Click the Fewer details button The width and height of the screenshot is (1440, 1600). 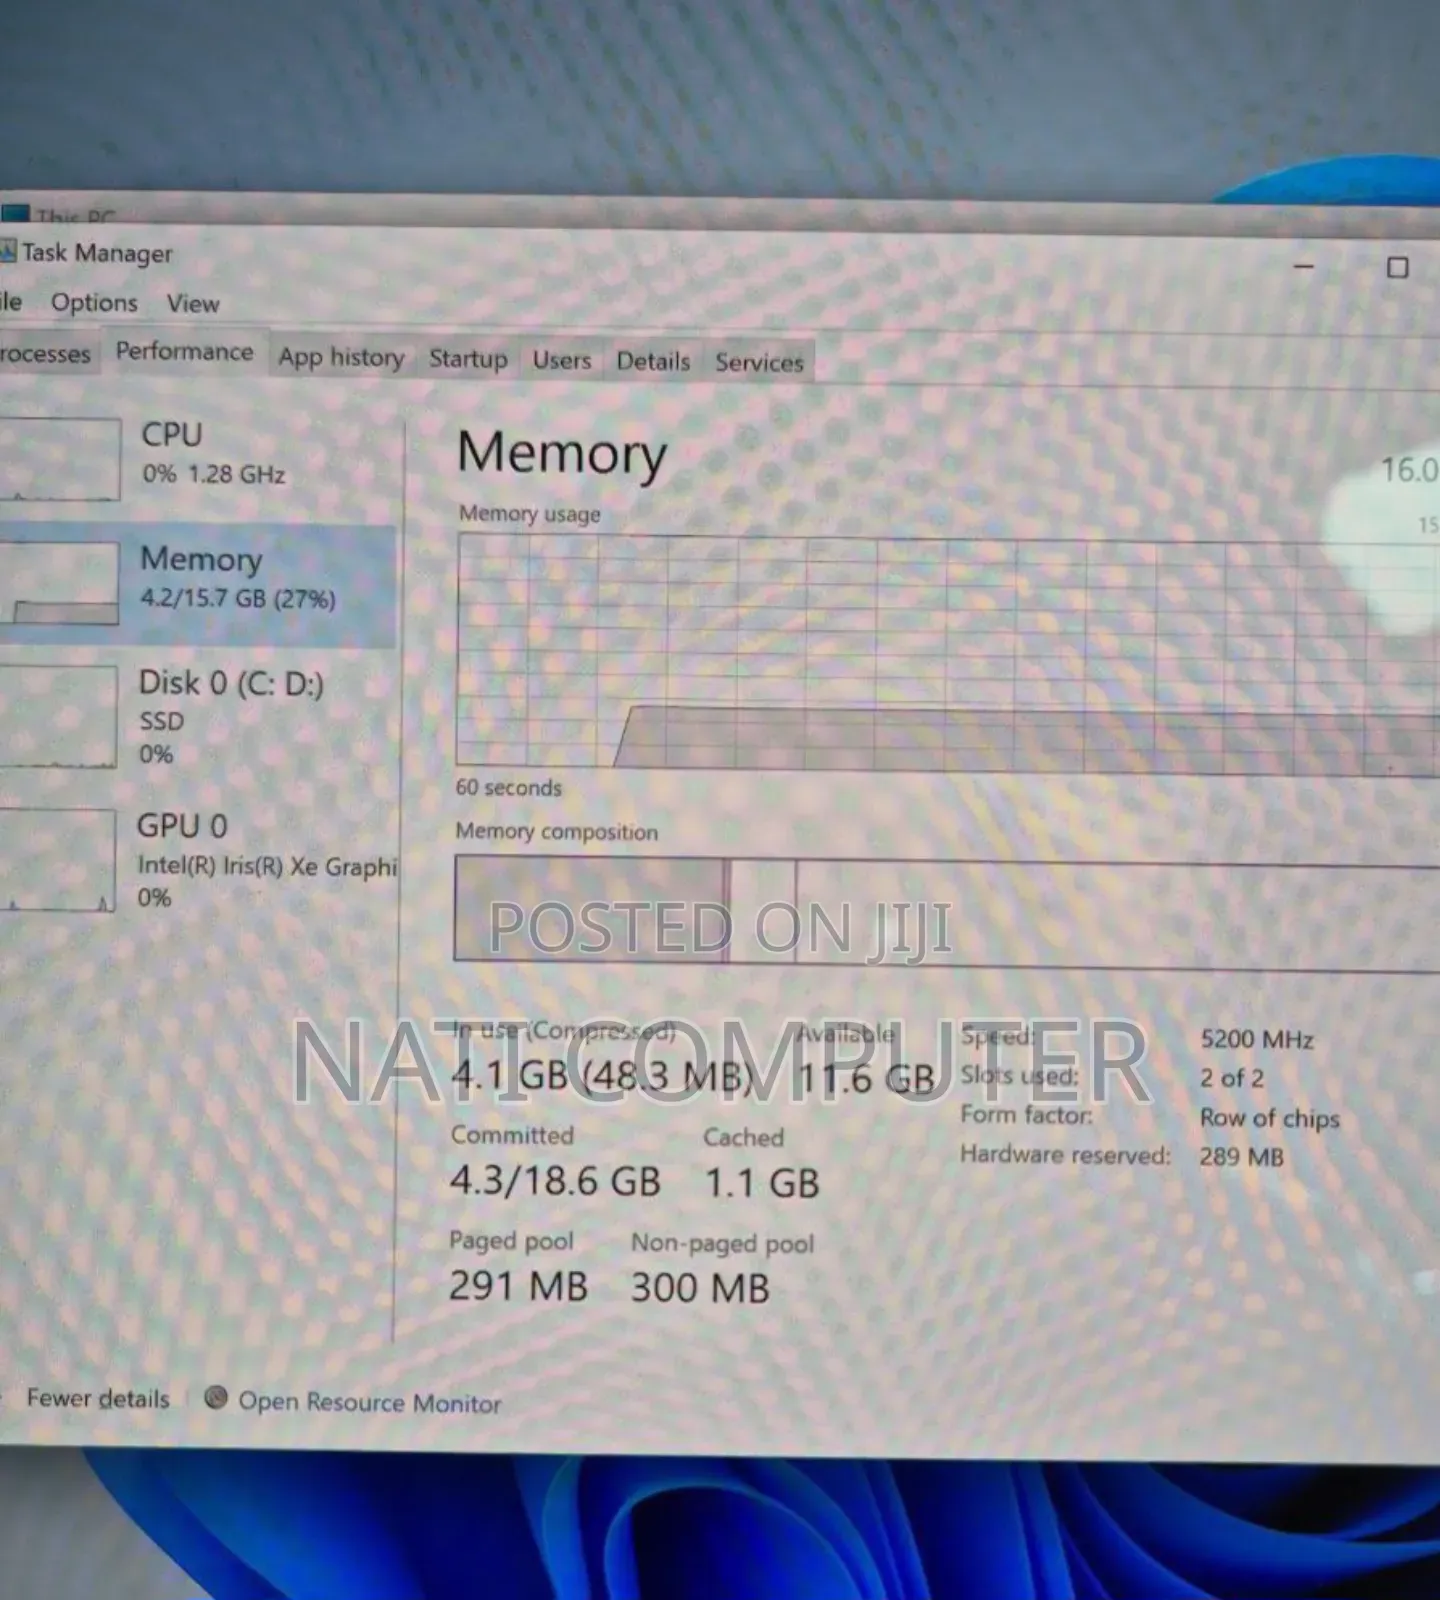click(98, 1398)
